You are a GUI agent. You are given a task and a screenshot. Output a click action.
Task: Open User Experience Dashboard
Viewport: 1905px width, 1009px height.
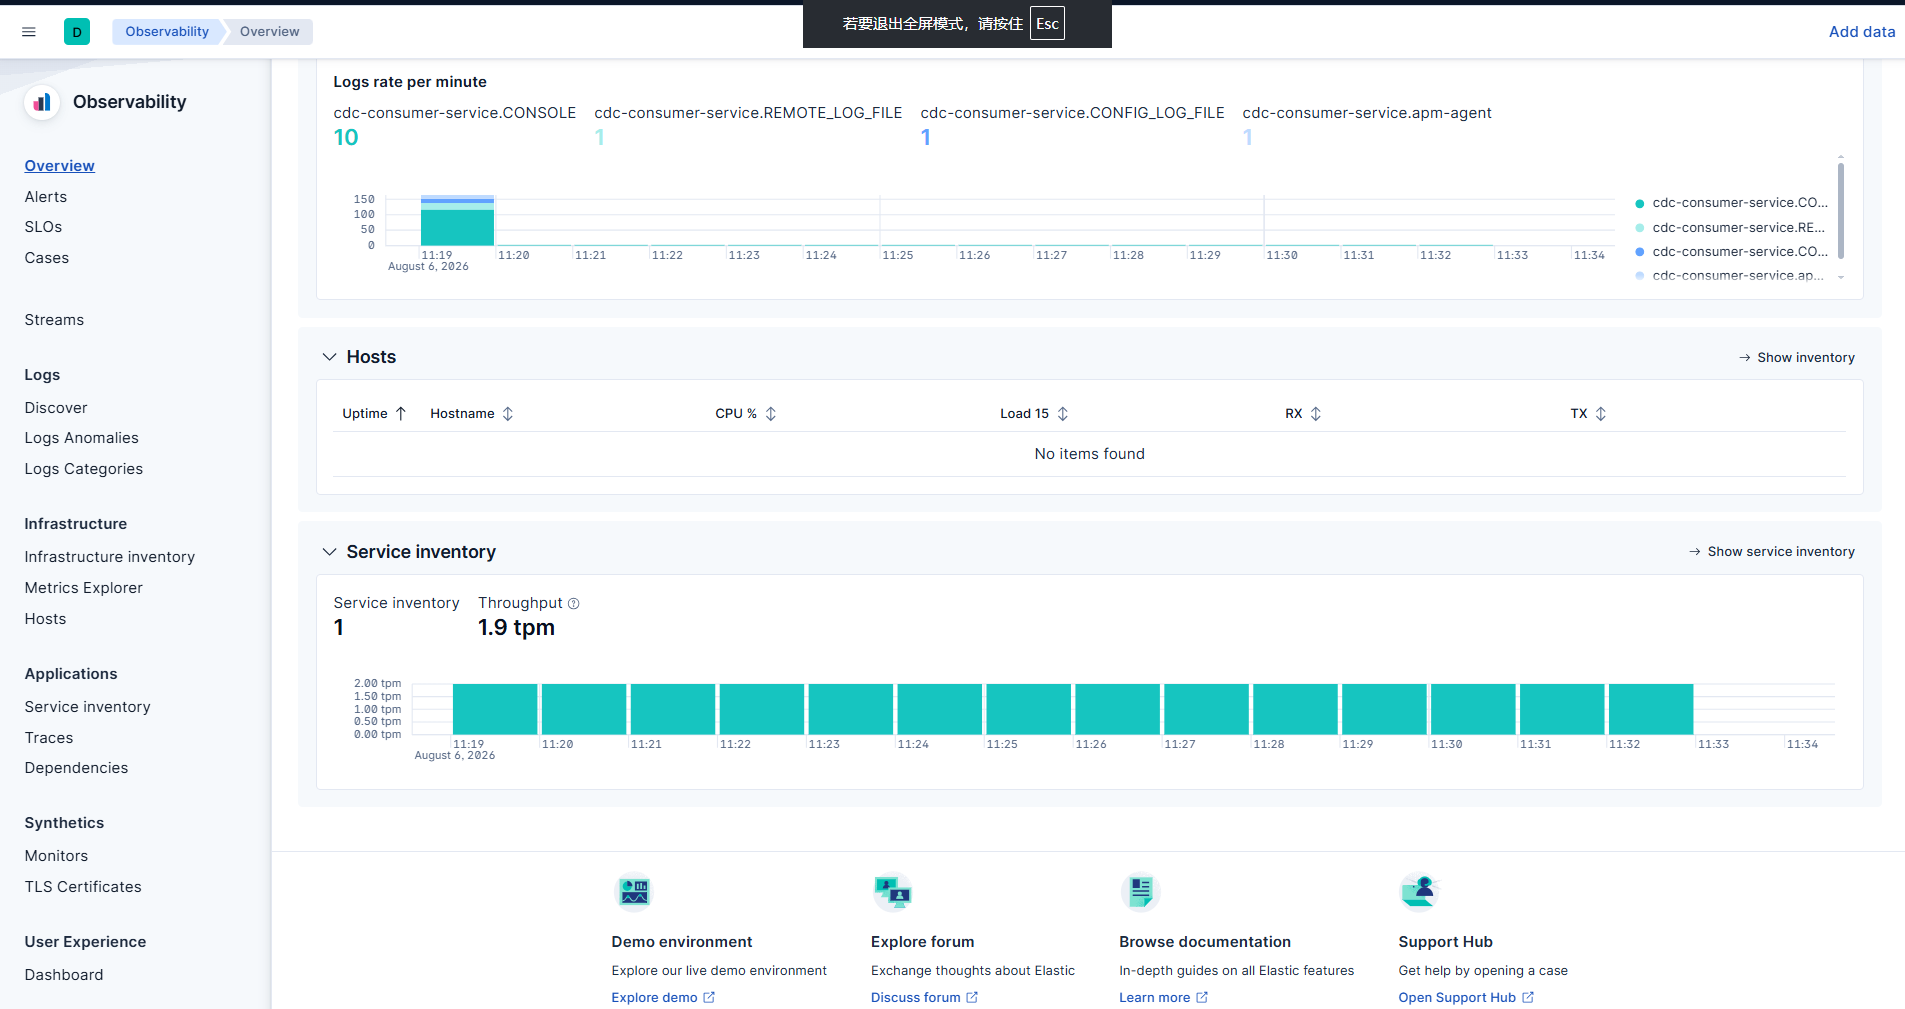[x=64, y=975]
